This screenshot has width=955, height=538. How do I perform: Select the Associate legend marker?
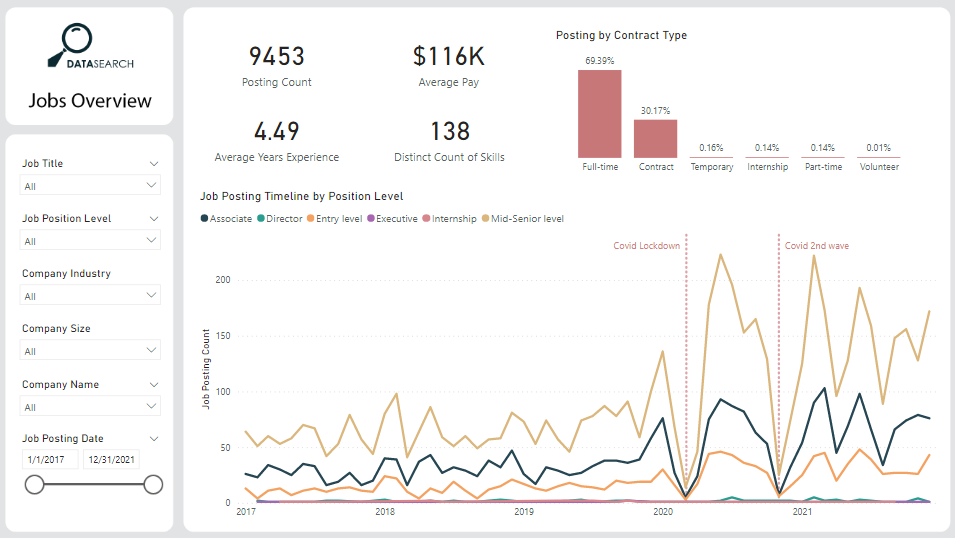tap(205, 218)
